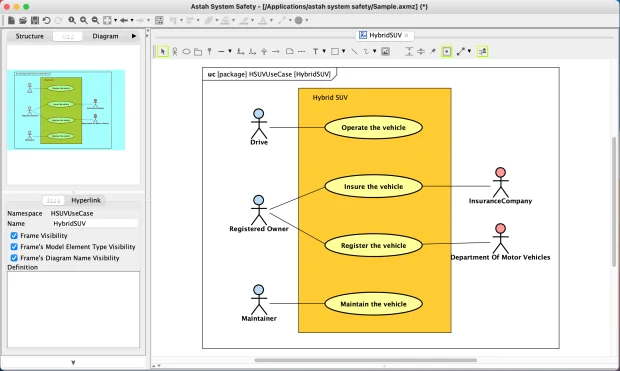Undo the last action

click(x=47, y=20)
